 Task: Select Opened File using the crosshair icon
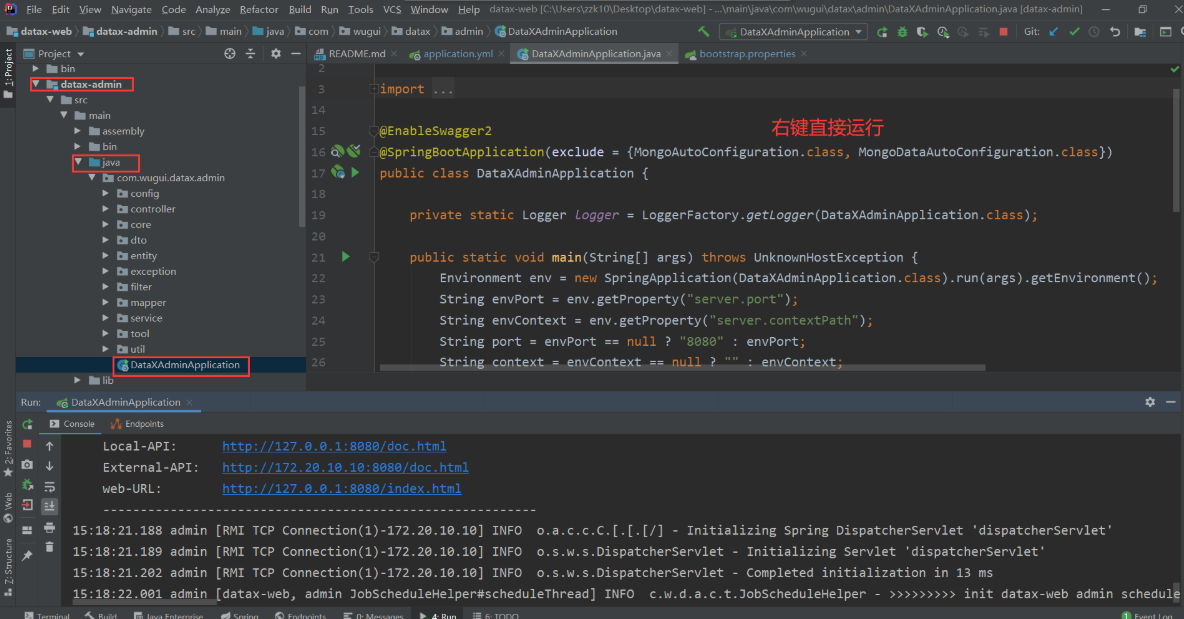tap(229, 53)
